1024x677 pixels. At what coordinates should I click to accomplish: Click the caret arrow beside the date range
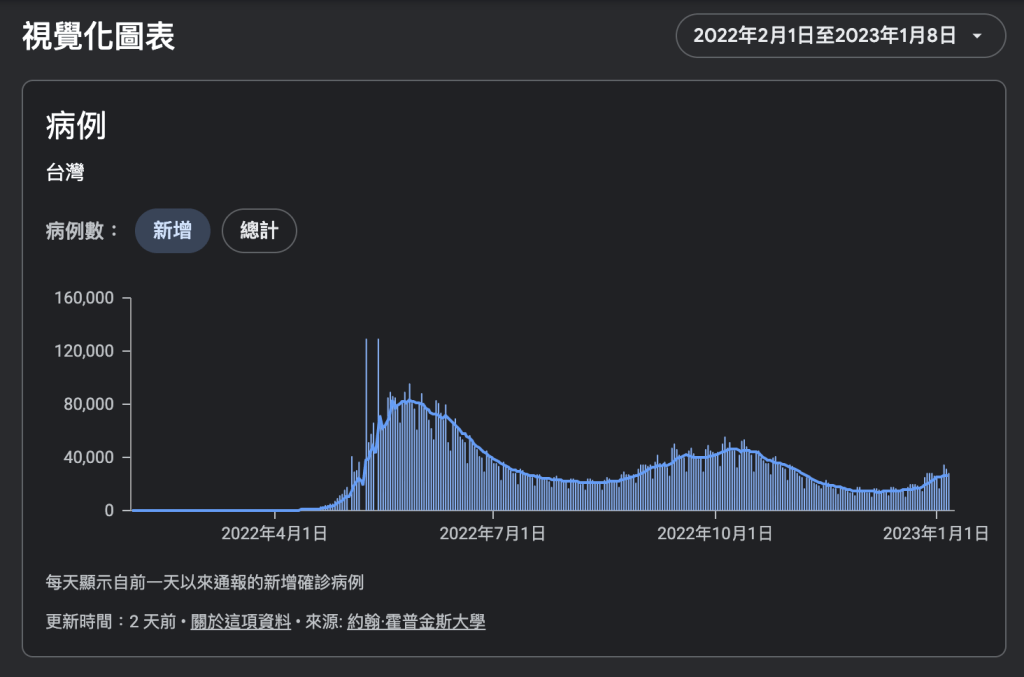976,36
